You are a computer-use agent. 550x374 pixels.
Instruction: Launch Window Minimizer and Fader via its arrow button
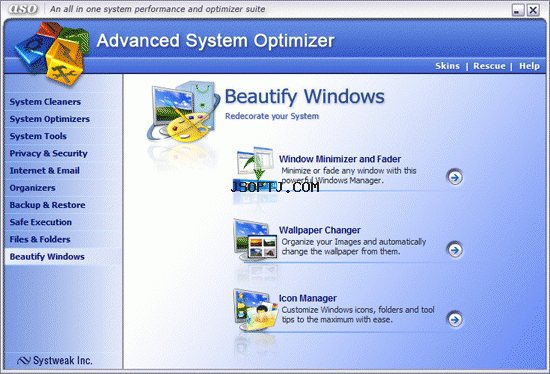click(x=455, y=178)
